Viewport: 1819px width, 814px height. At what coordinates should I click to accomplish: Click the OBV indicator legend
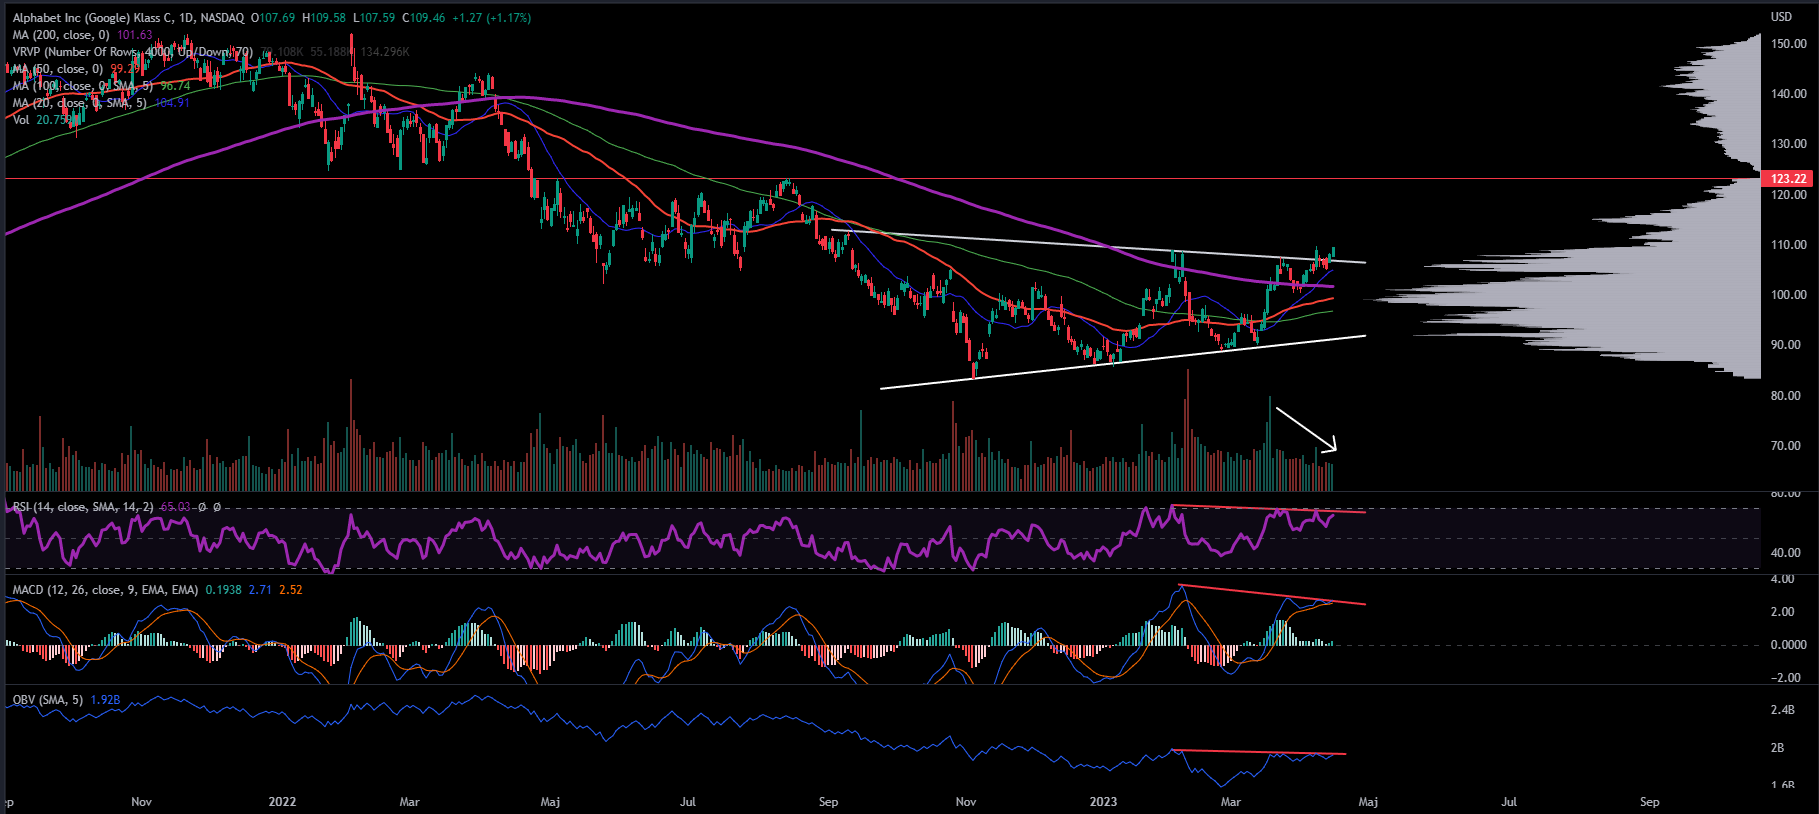coord(47,700)
